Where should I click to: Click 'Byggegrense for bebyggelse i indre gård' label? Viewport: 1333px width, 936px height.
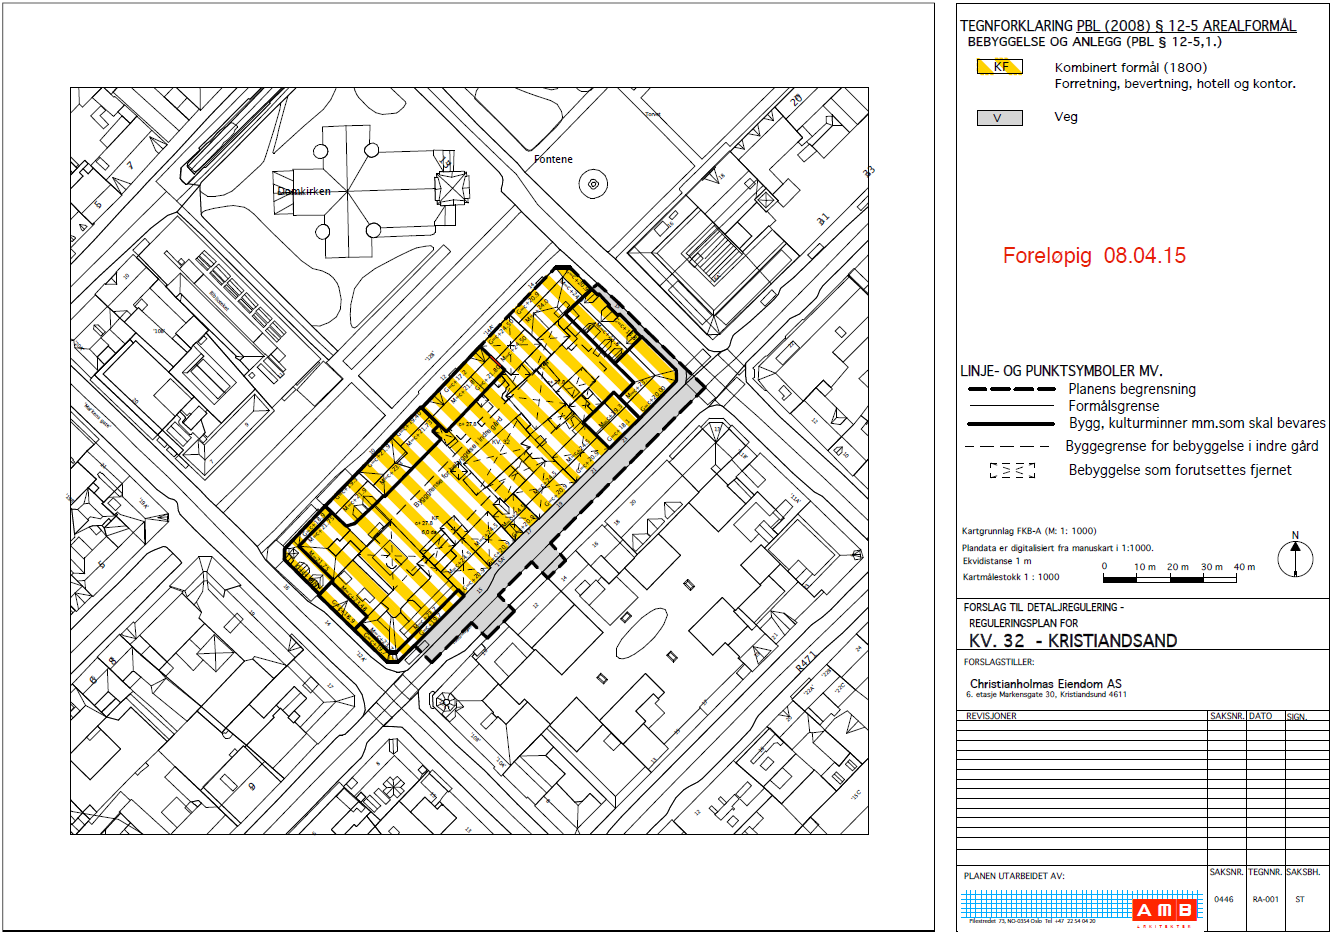point(1192,446)
